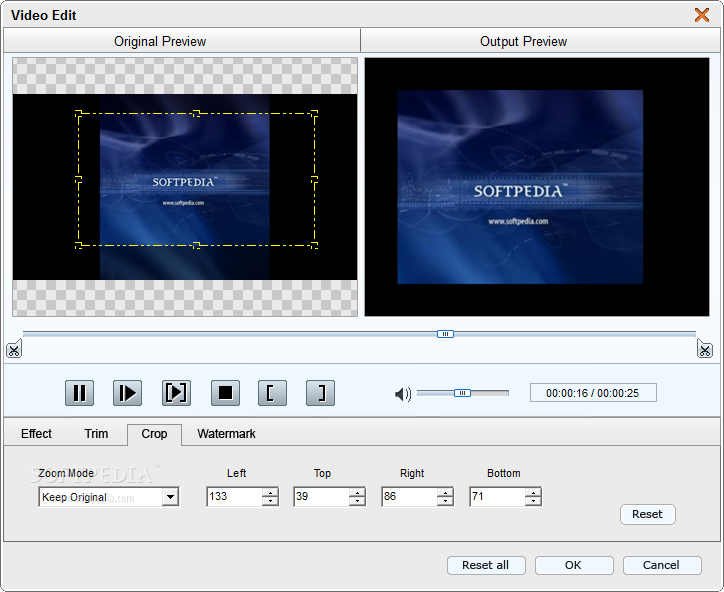Viewport: 724px width, 592px height.
Task: Click the Right crop value field
Action: coord(410,496)
